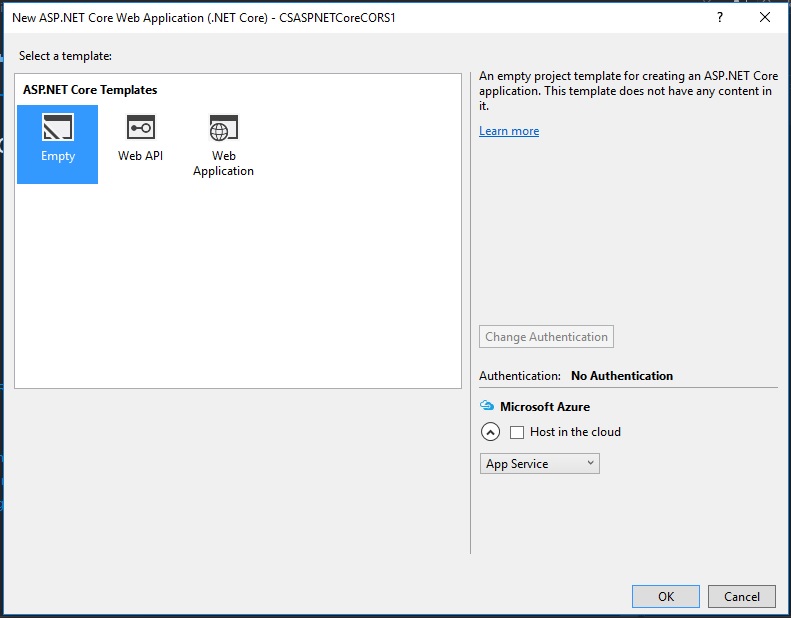Collapse the Microsoft Azure section chevron
The image size is (791, 618).
490,432
